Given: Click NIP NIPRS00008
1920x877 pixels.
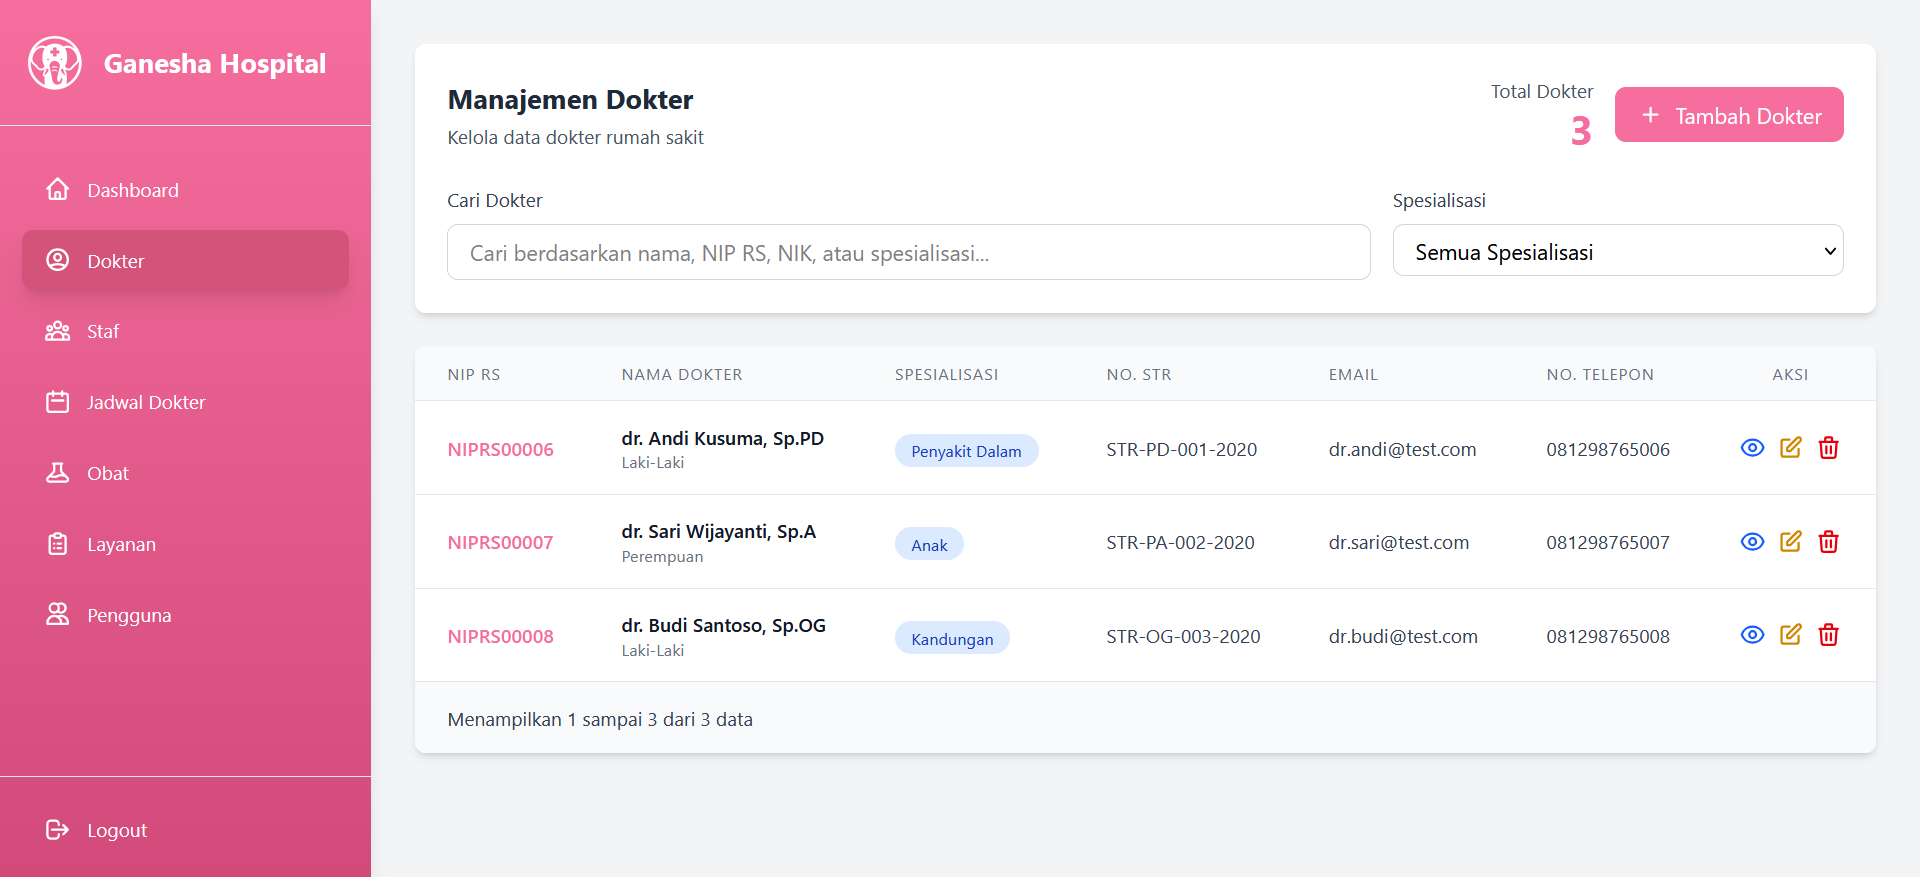Looking at the screenshot, I should pos(500,636).
